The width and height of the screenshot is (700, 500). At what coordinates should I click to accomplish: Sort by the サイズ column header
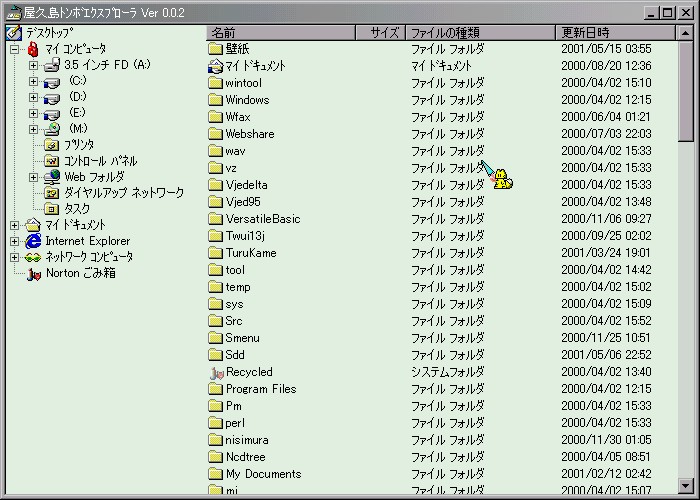(380, 33)
